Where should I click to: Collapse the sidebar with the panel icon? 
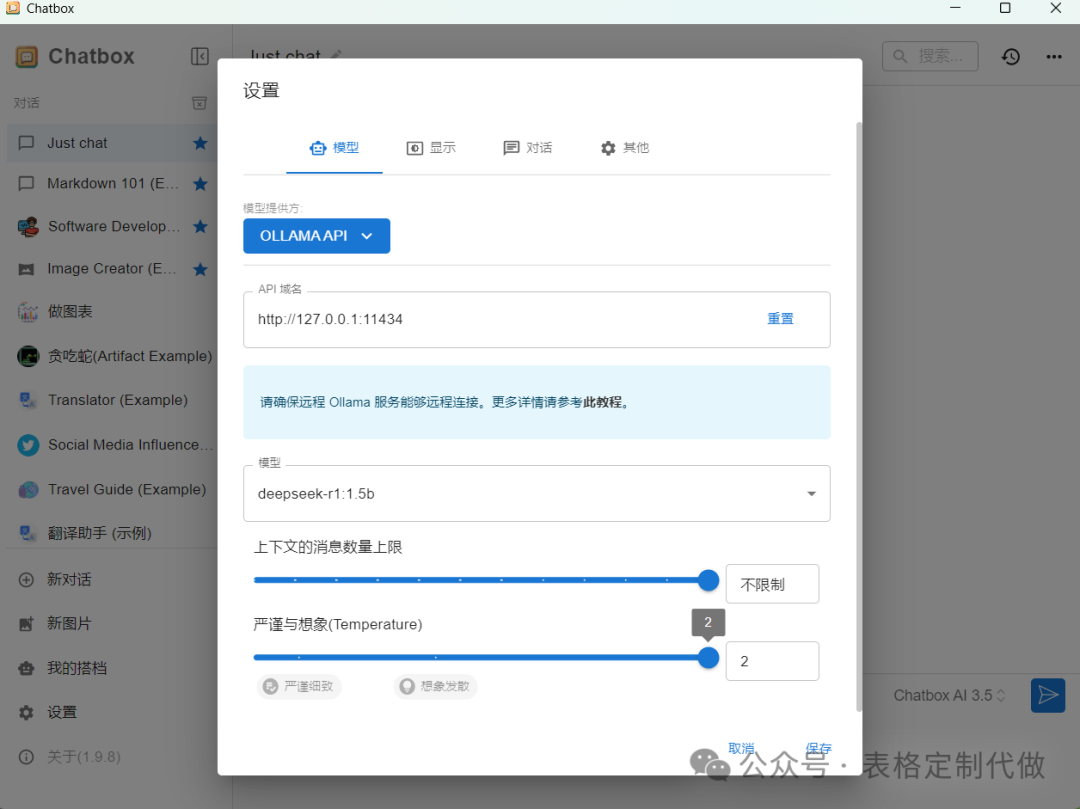point(200,56)
